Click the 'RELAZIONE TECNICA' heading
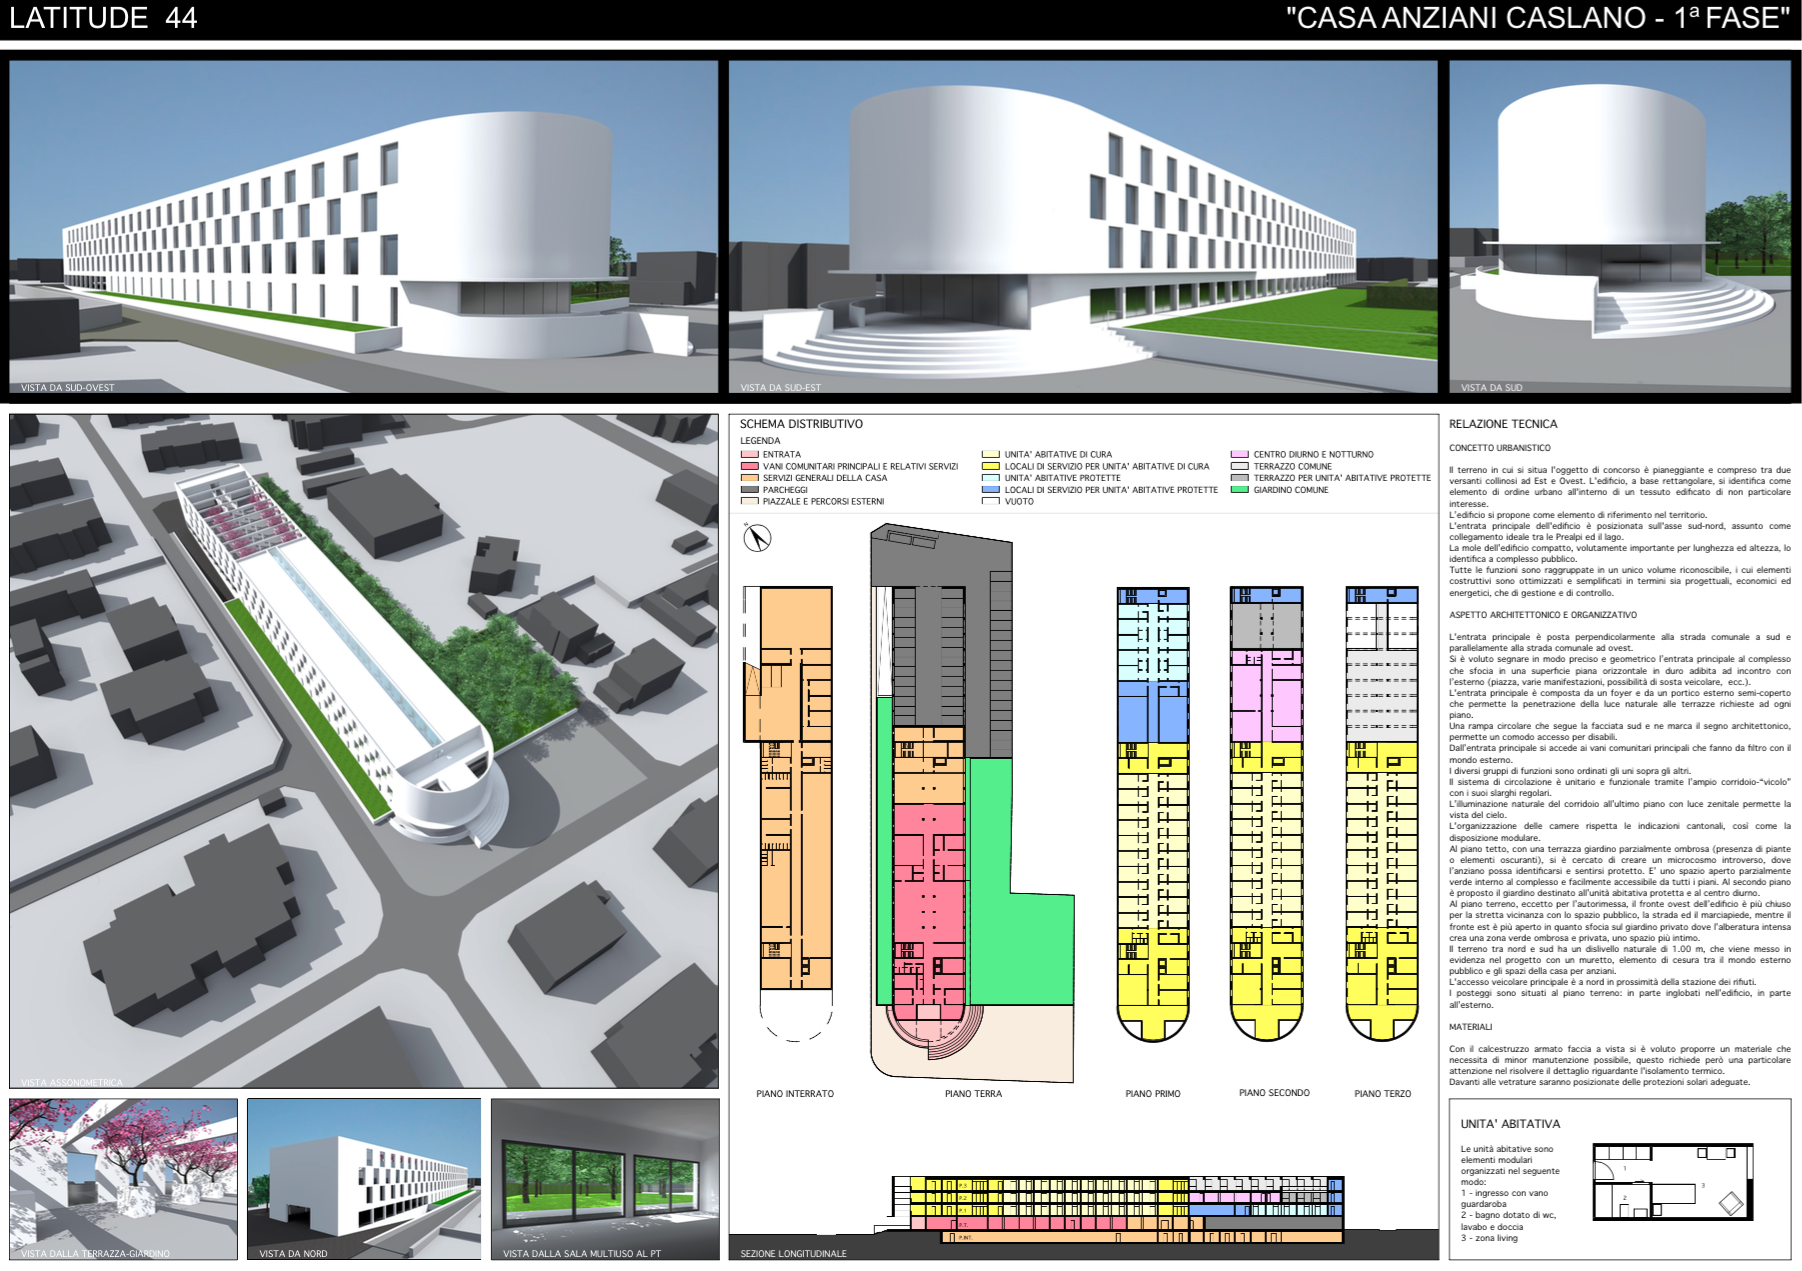Screen dimensions: 1802x1271 click(x=1503, y=424)
